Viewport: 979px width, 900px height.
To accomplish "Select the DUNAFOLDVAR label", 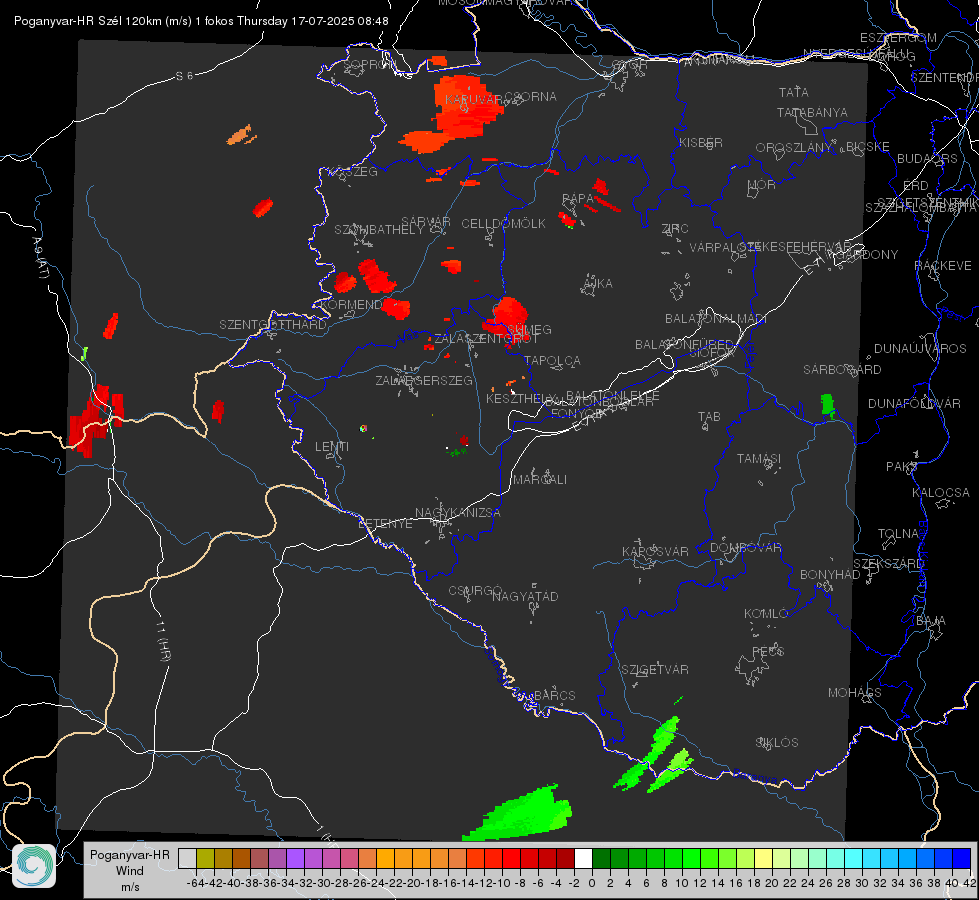I will 914,403.
